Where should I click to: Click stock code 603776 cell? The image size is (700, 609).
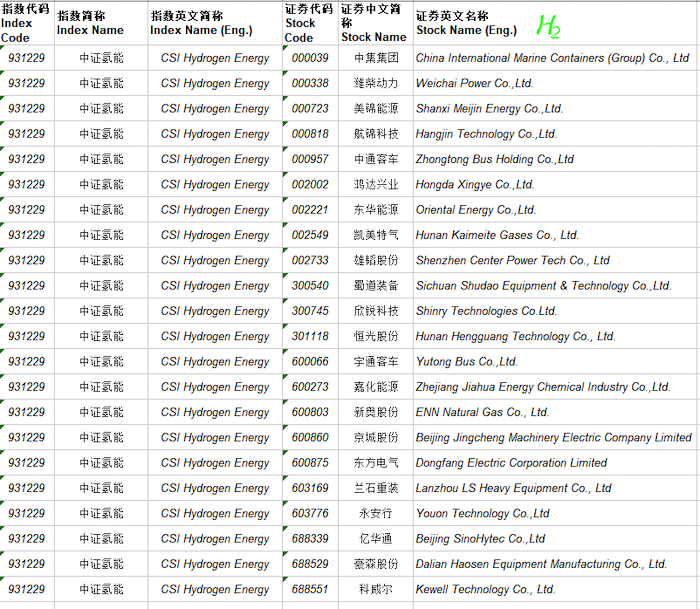[310, 513]
